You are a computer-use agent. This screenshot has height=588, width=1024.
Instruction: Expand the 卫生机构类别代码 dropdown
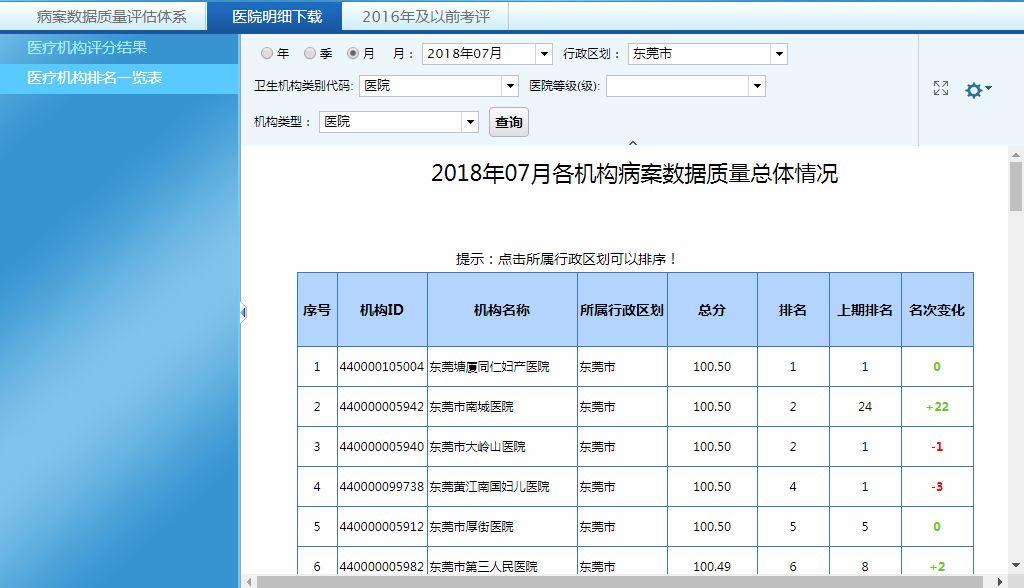pyautogui.click(x=510, y=86)
